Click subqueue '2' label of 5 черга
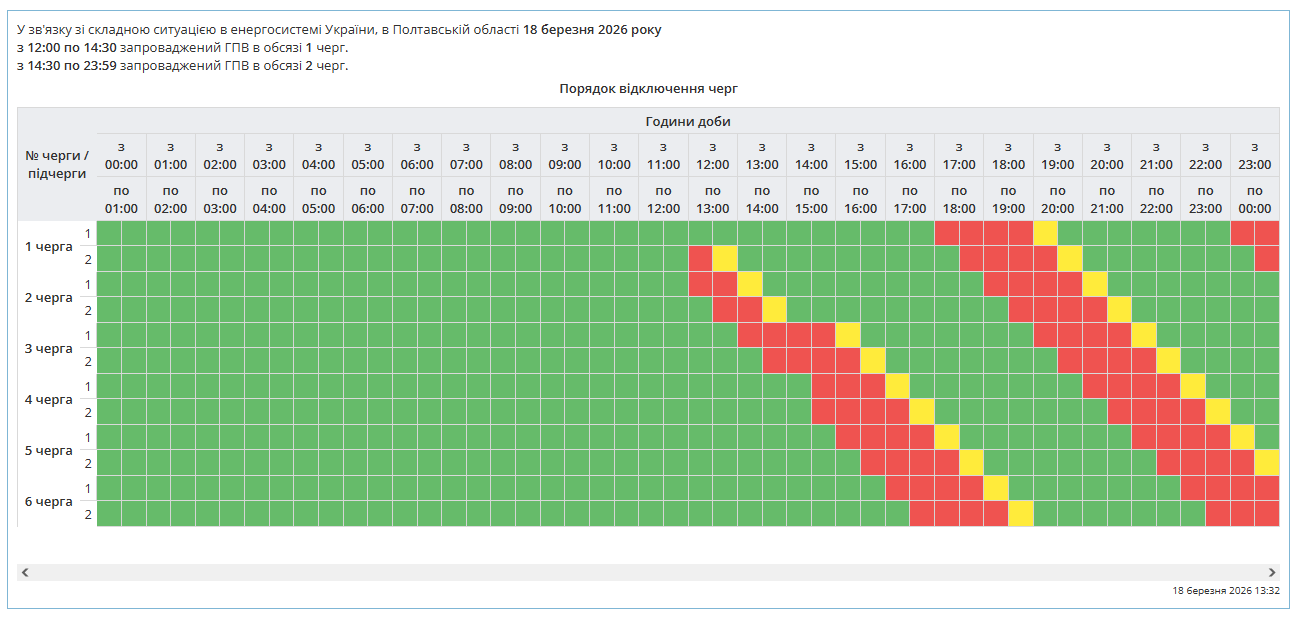1296x618 pixels. (x=88, y=463)
